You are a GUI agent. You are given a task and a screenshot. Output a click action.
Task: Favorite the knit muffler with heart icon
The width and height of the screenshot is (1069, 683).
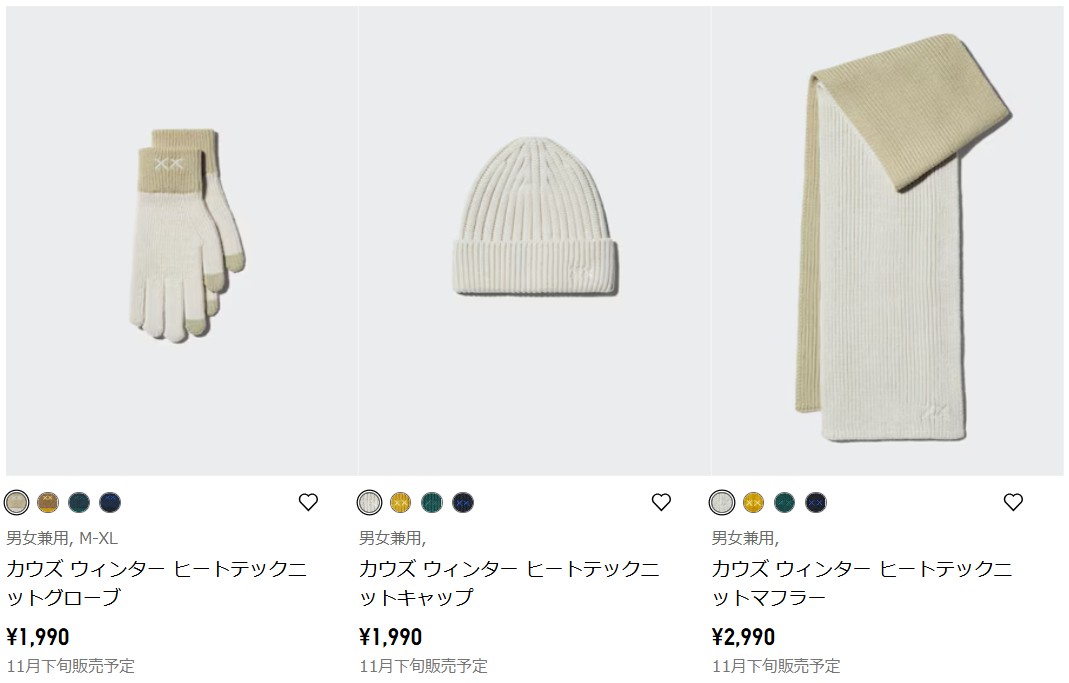[x=1013, y=502]
